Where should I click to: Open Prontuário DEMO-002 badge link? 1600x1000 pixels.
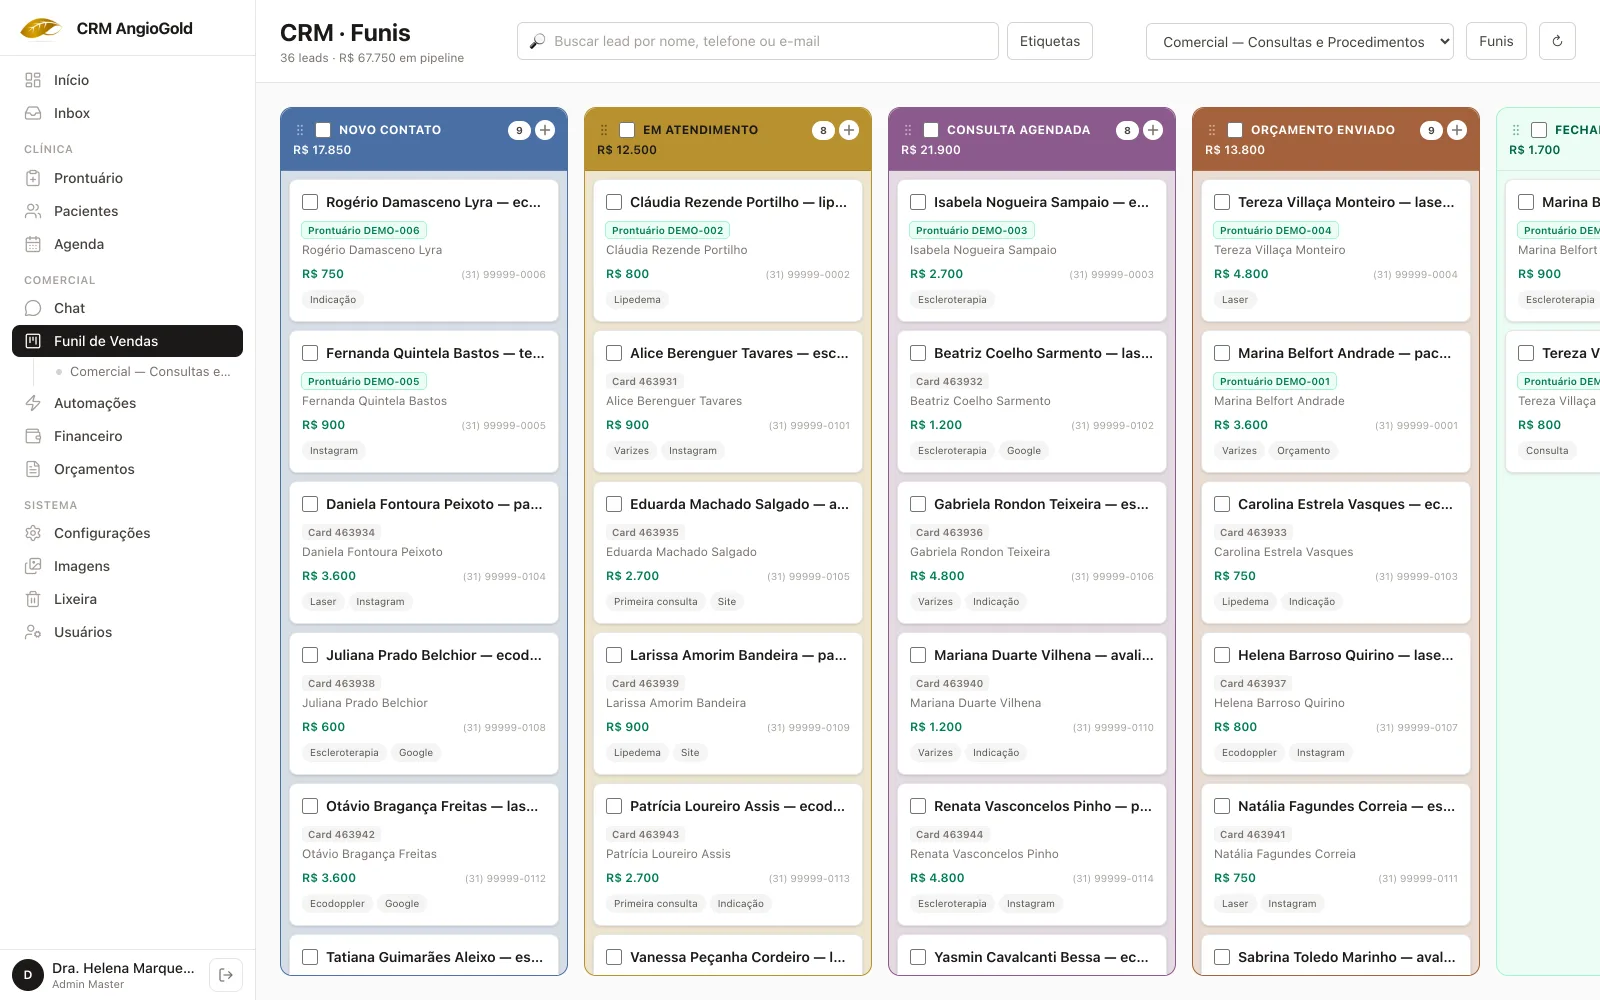668,230
